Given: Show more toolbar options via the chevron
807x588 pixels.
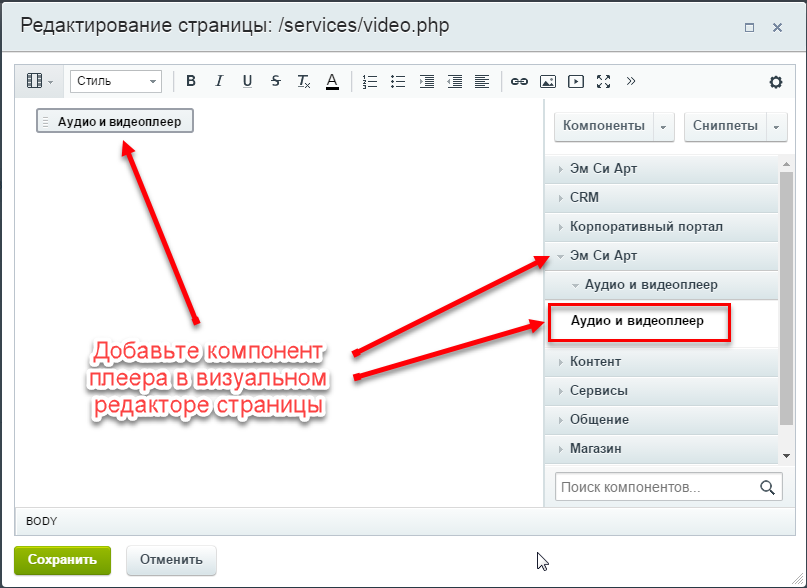Looking at the screenshot, I should [630, 81].
